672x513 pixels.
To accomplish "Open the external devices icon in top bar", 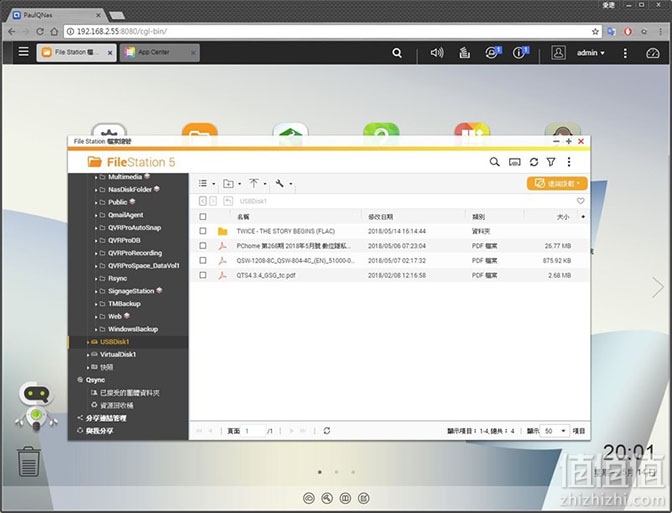I will (x=465, y=53).
